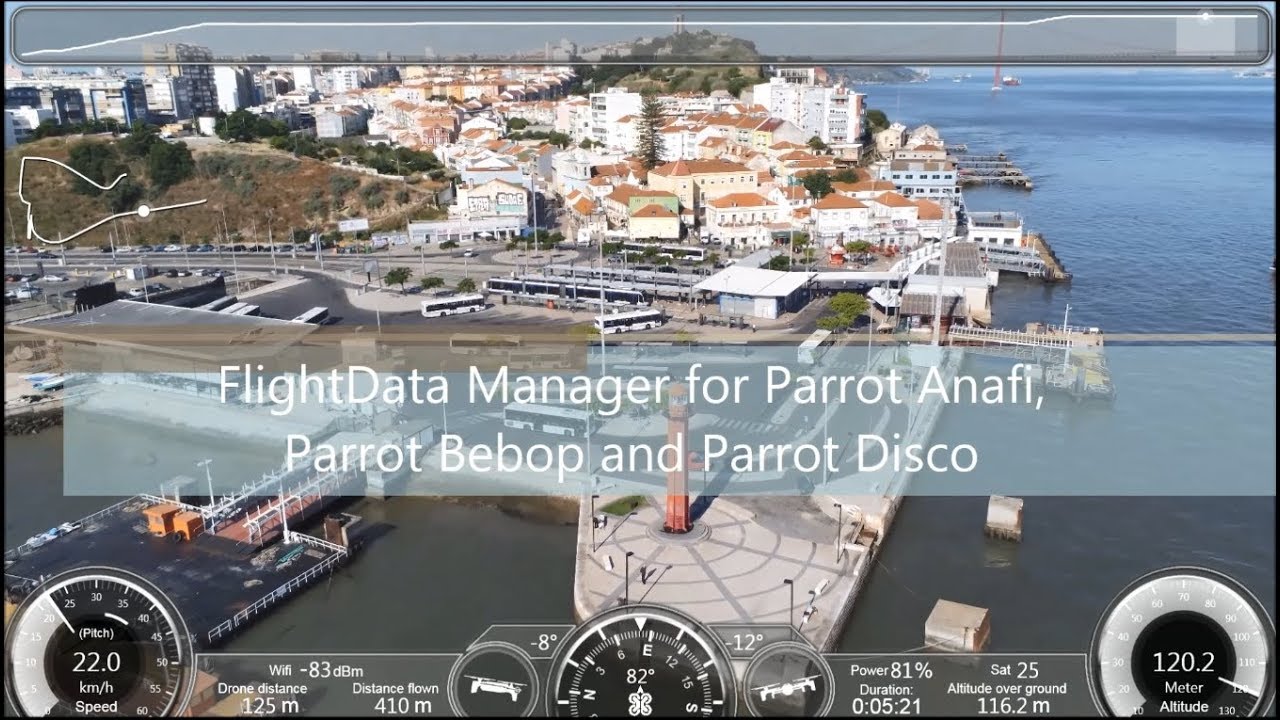Click the (Pitch) label in speed gauge
The width and height of the screenshot is (1280, 720).
96,633
